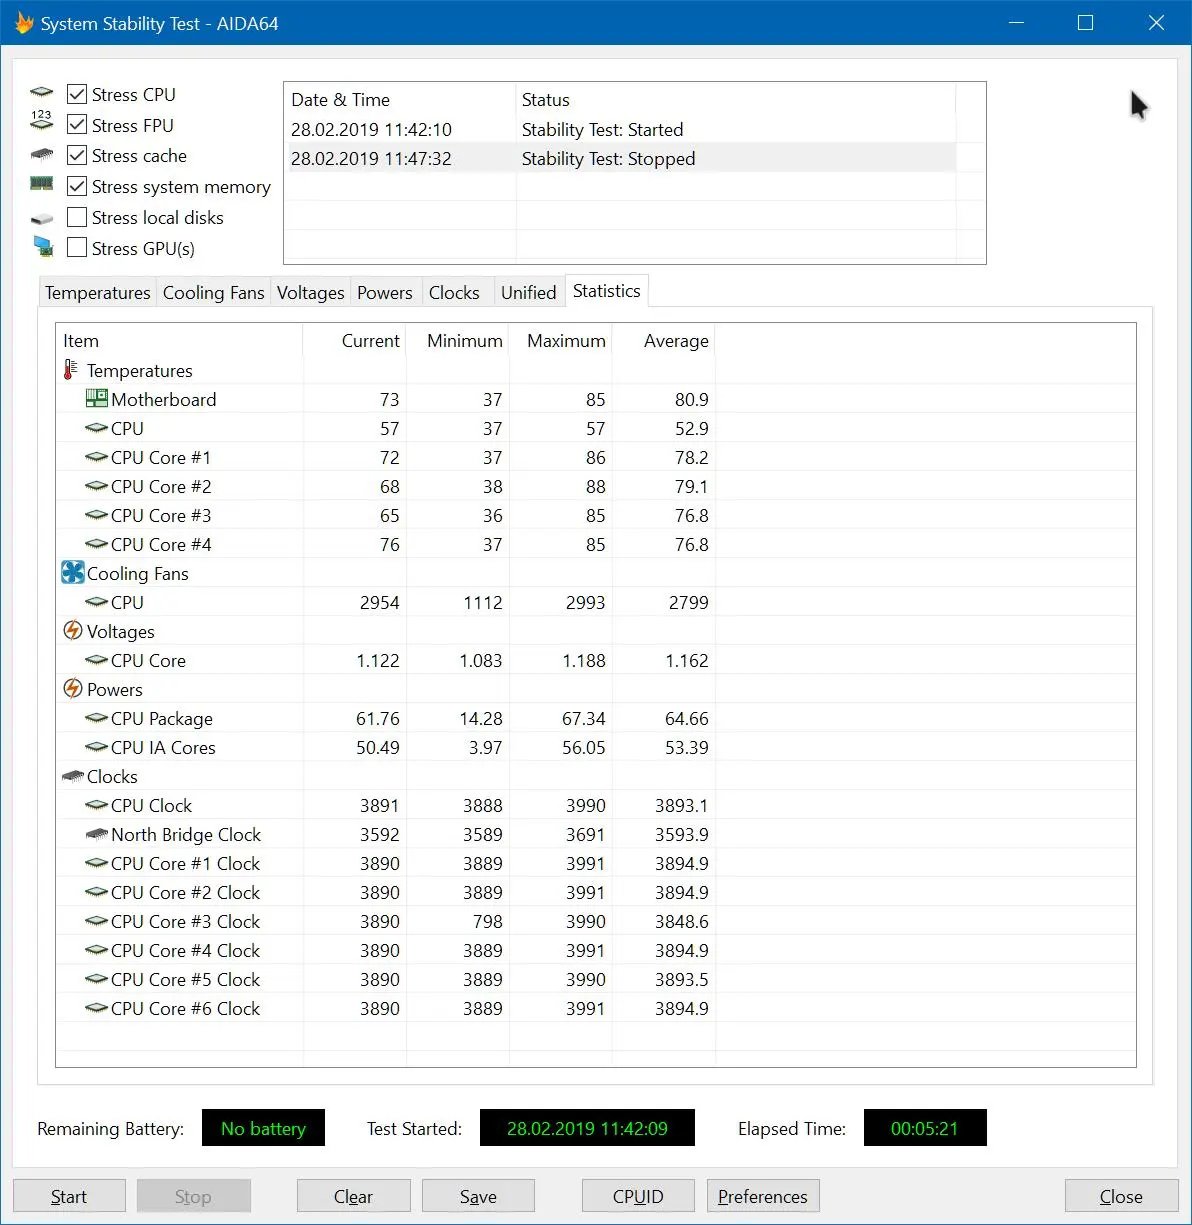The height and width of the screenshot is (1225, 1192).
Task: Click the Item column header
Action: tap(179, 340)
